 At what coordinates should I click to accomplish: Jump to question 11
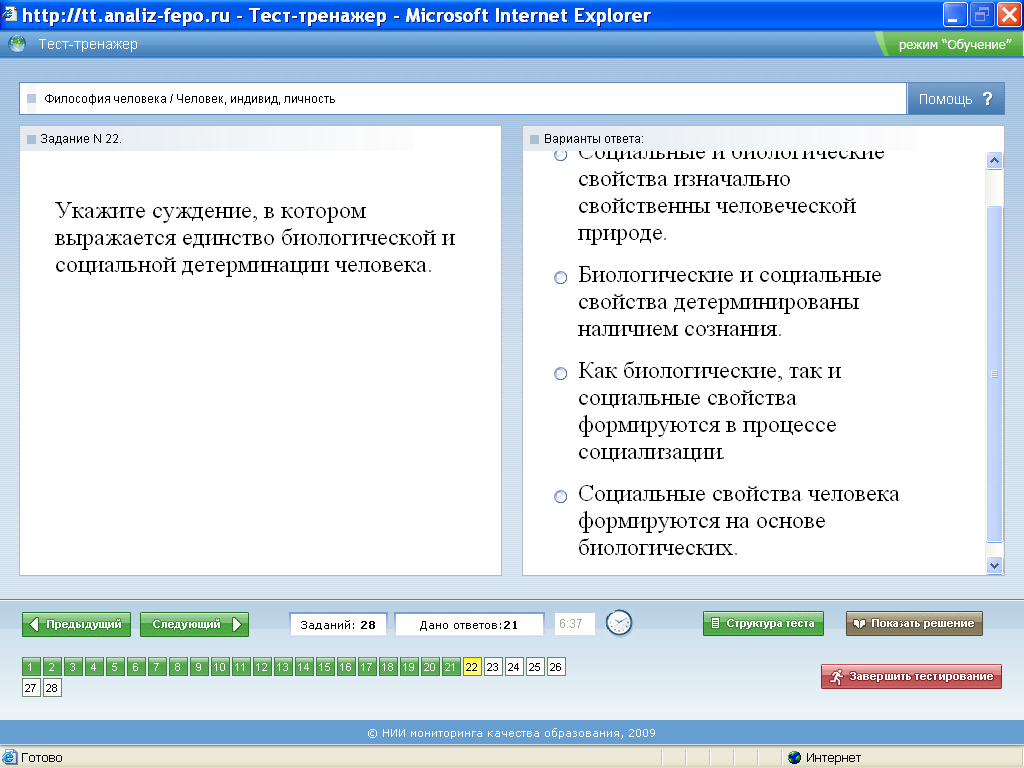240,667
